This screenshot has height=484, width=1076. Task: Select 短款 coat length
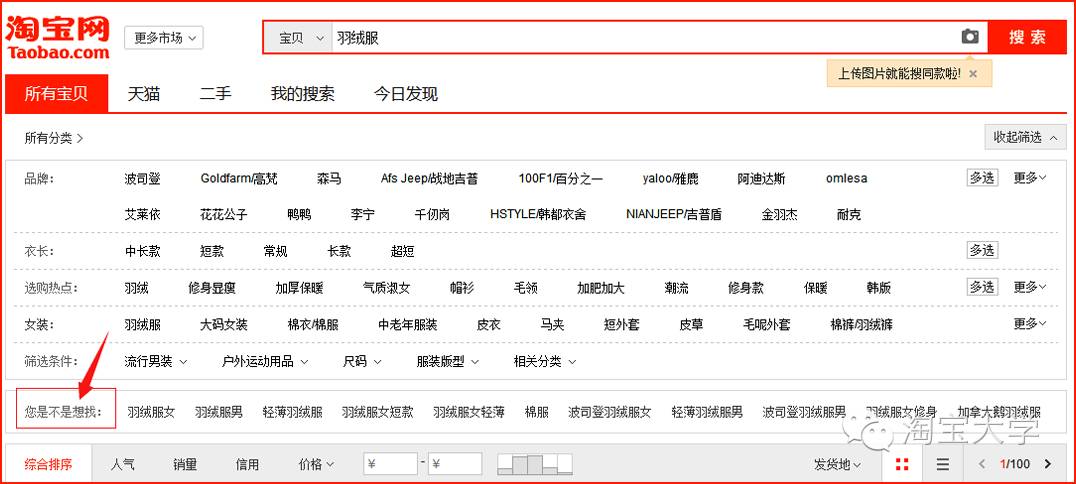point(212,251)
